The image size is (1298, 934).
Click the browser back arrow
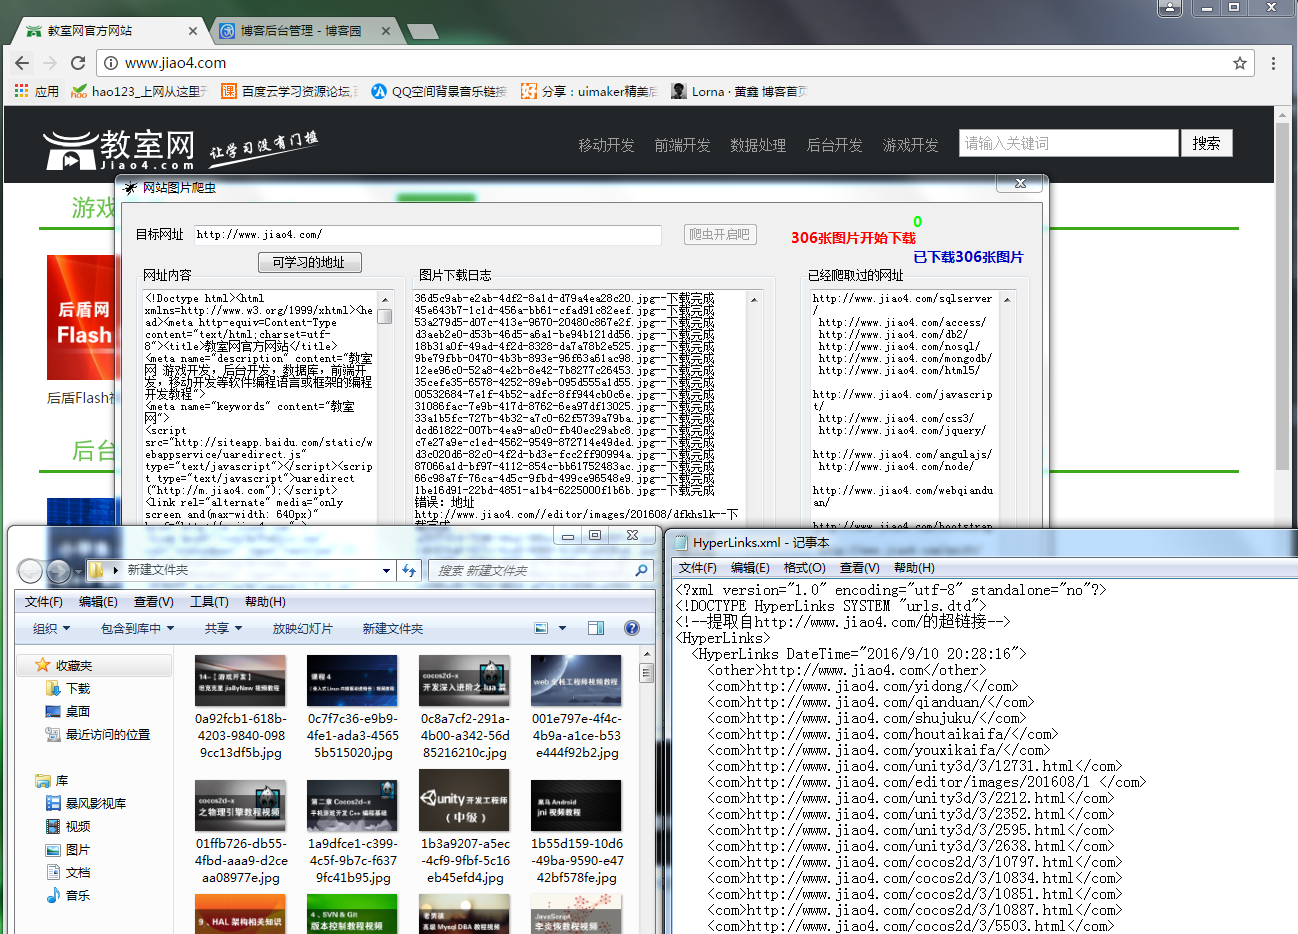(22, 62)
